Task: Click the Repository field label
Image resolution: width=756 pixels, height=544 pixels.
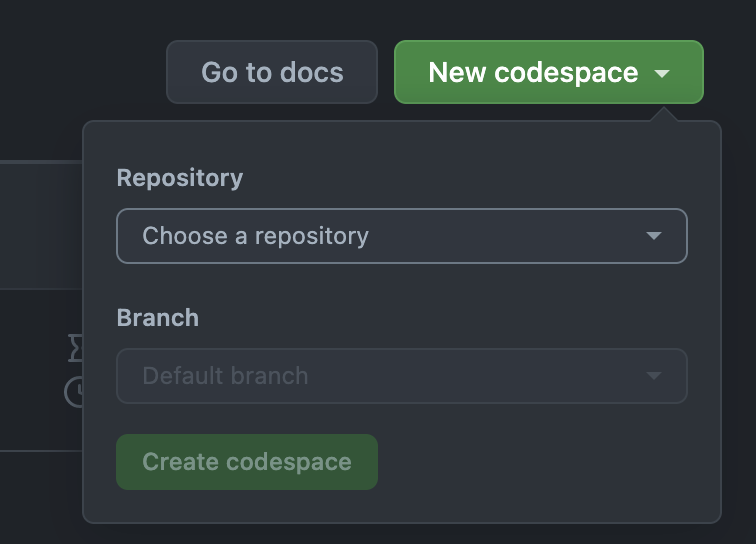Action: point(180,178)
